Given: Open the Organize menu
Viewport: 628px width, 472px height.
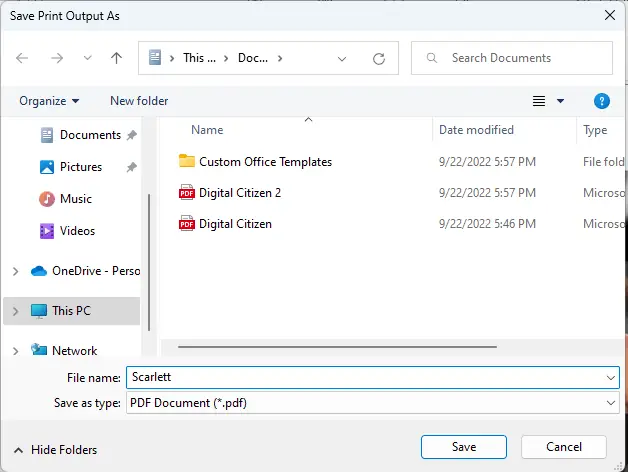Looking at the screenshot, I should [x=49, y=101].
